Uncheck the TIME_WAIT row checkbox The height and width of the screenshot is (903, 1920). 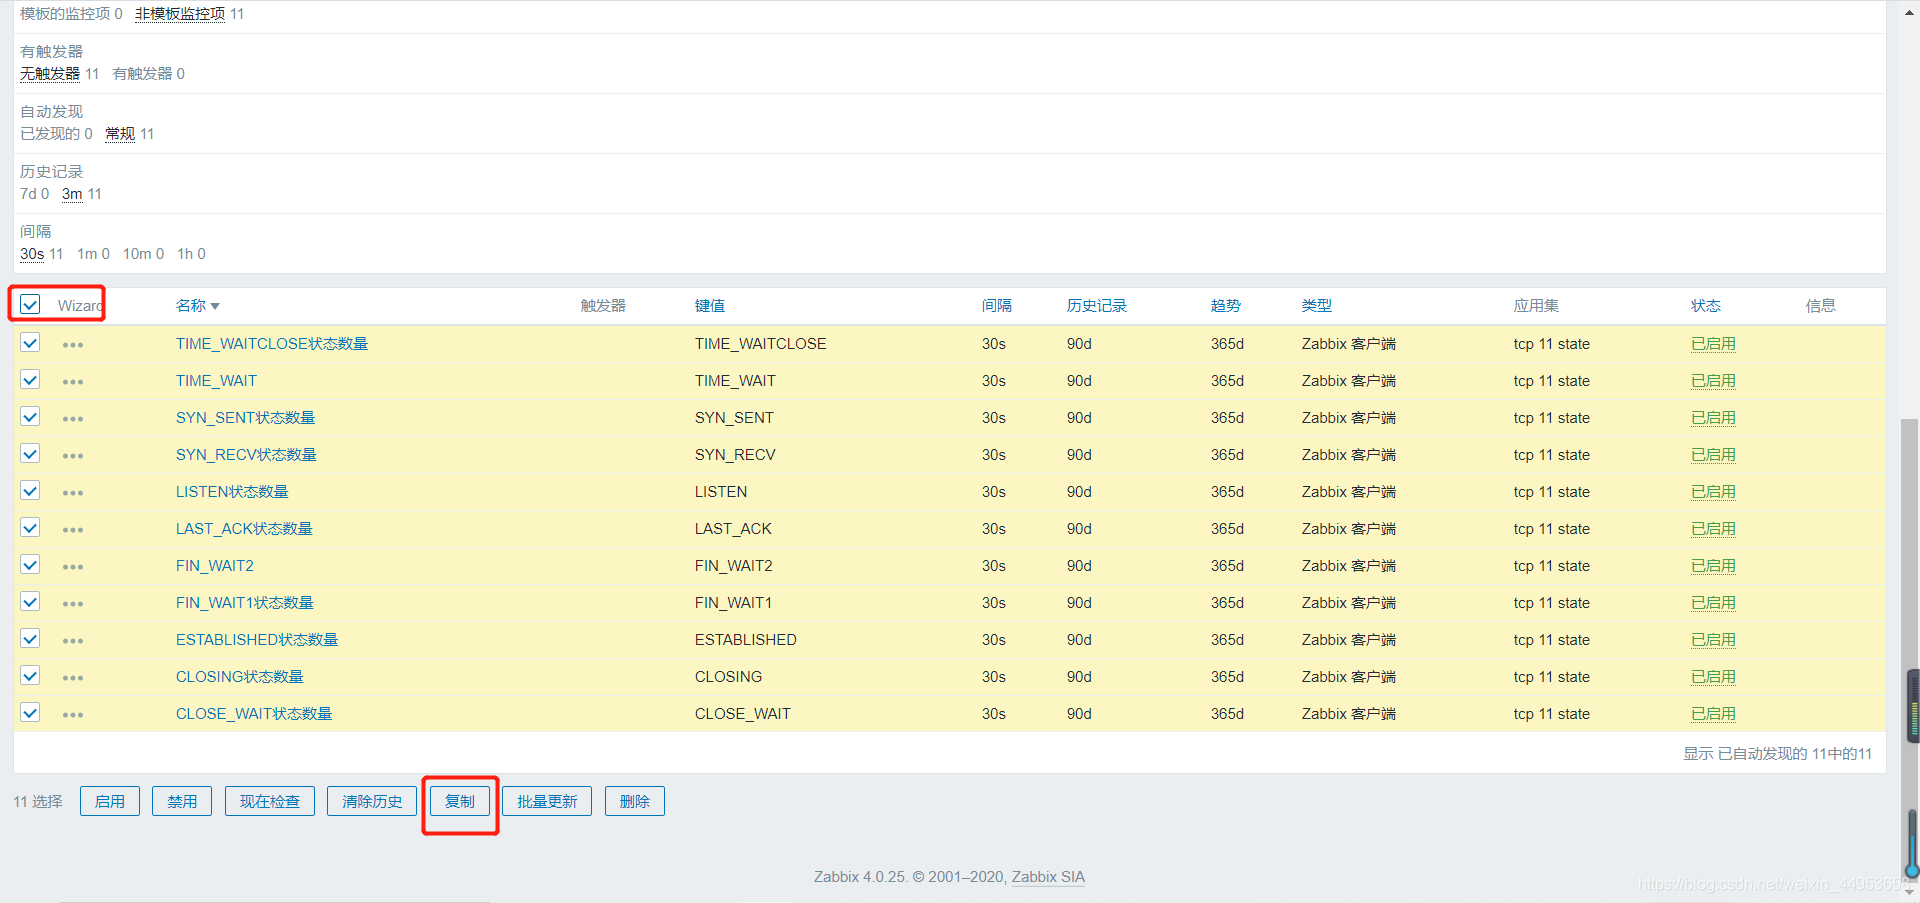pyautogui.click(x=30, y=380)
